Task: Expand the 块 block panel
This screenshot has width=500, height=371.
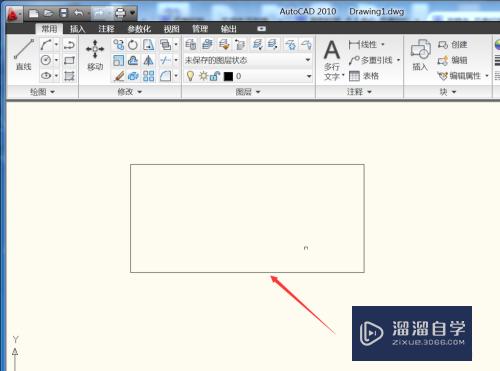Action: pyautogui.click(x=448, y=92)
